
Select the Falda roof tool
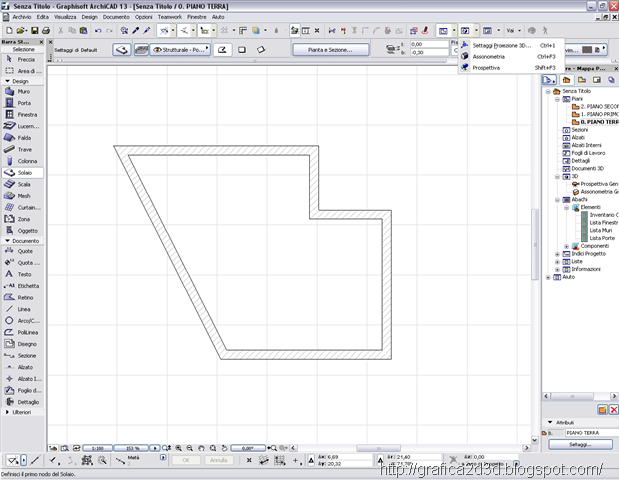point(23,138)
